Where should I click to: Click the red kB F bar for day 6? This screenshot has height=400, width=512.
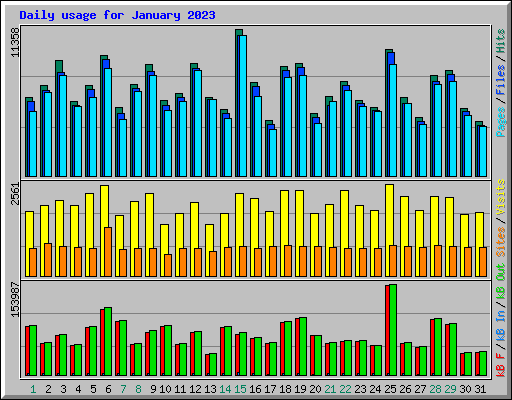102,342
